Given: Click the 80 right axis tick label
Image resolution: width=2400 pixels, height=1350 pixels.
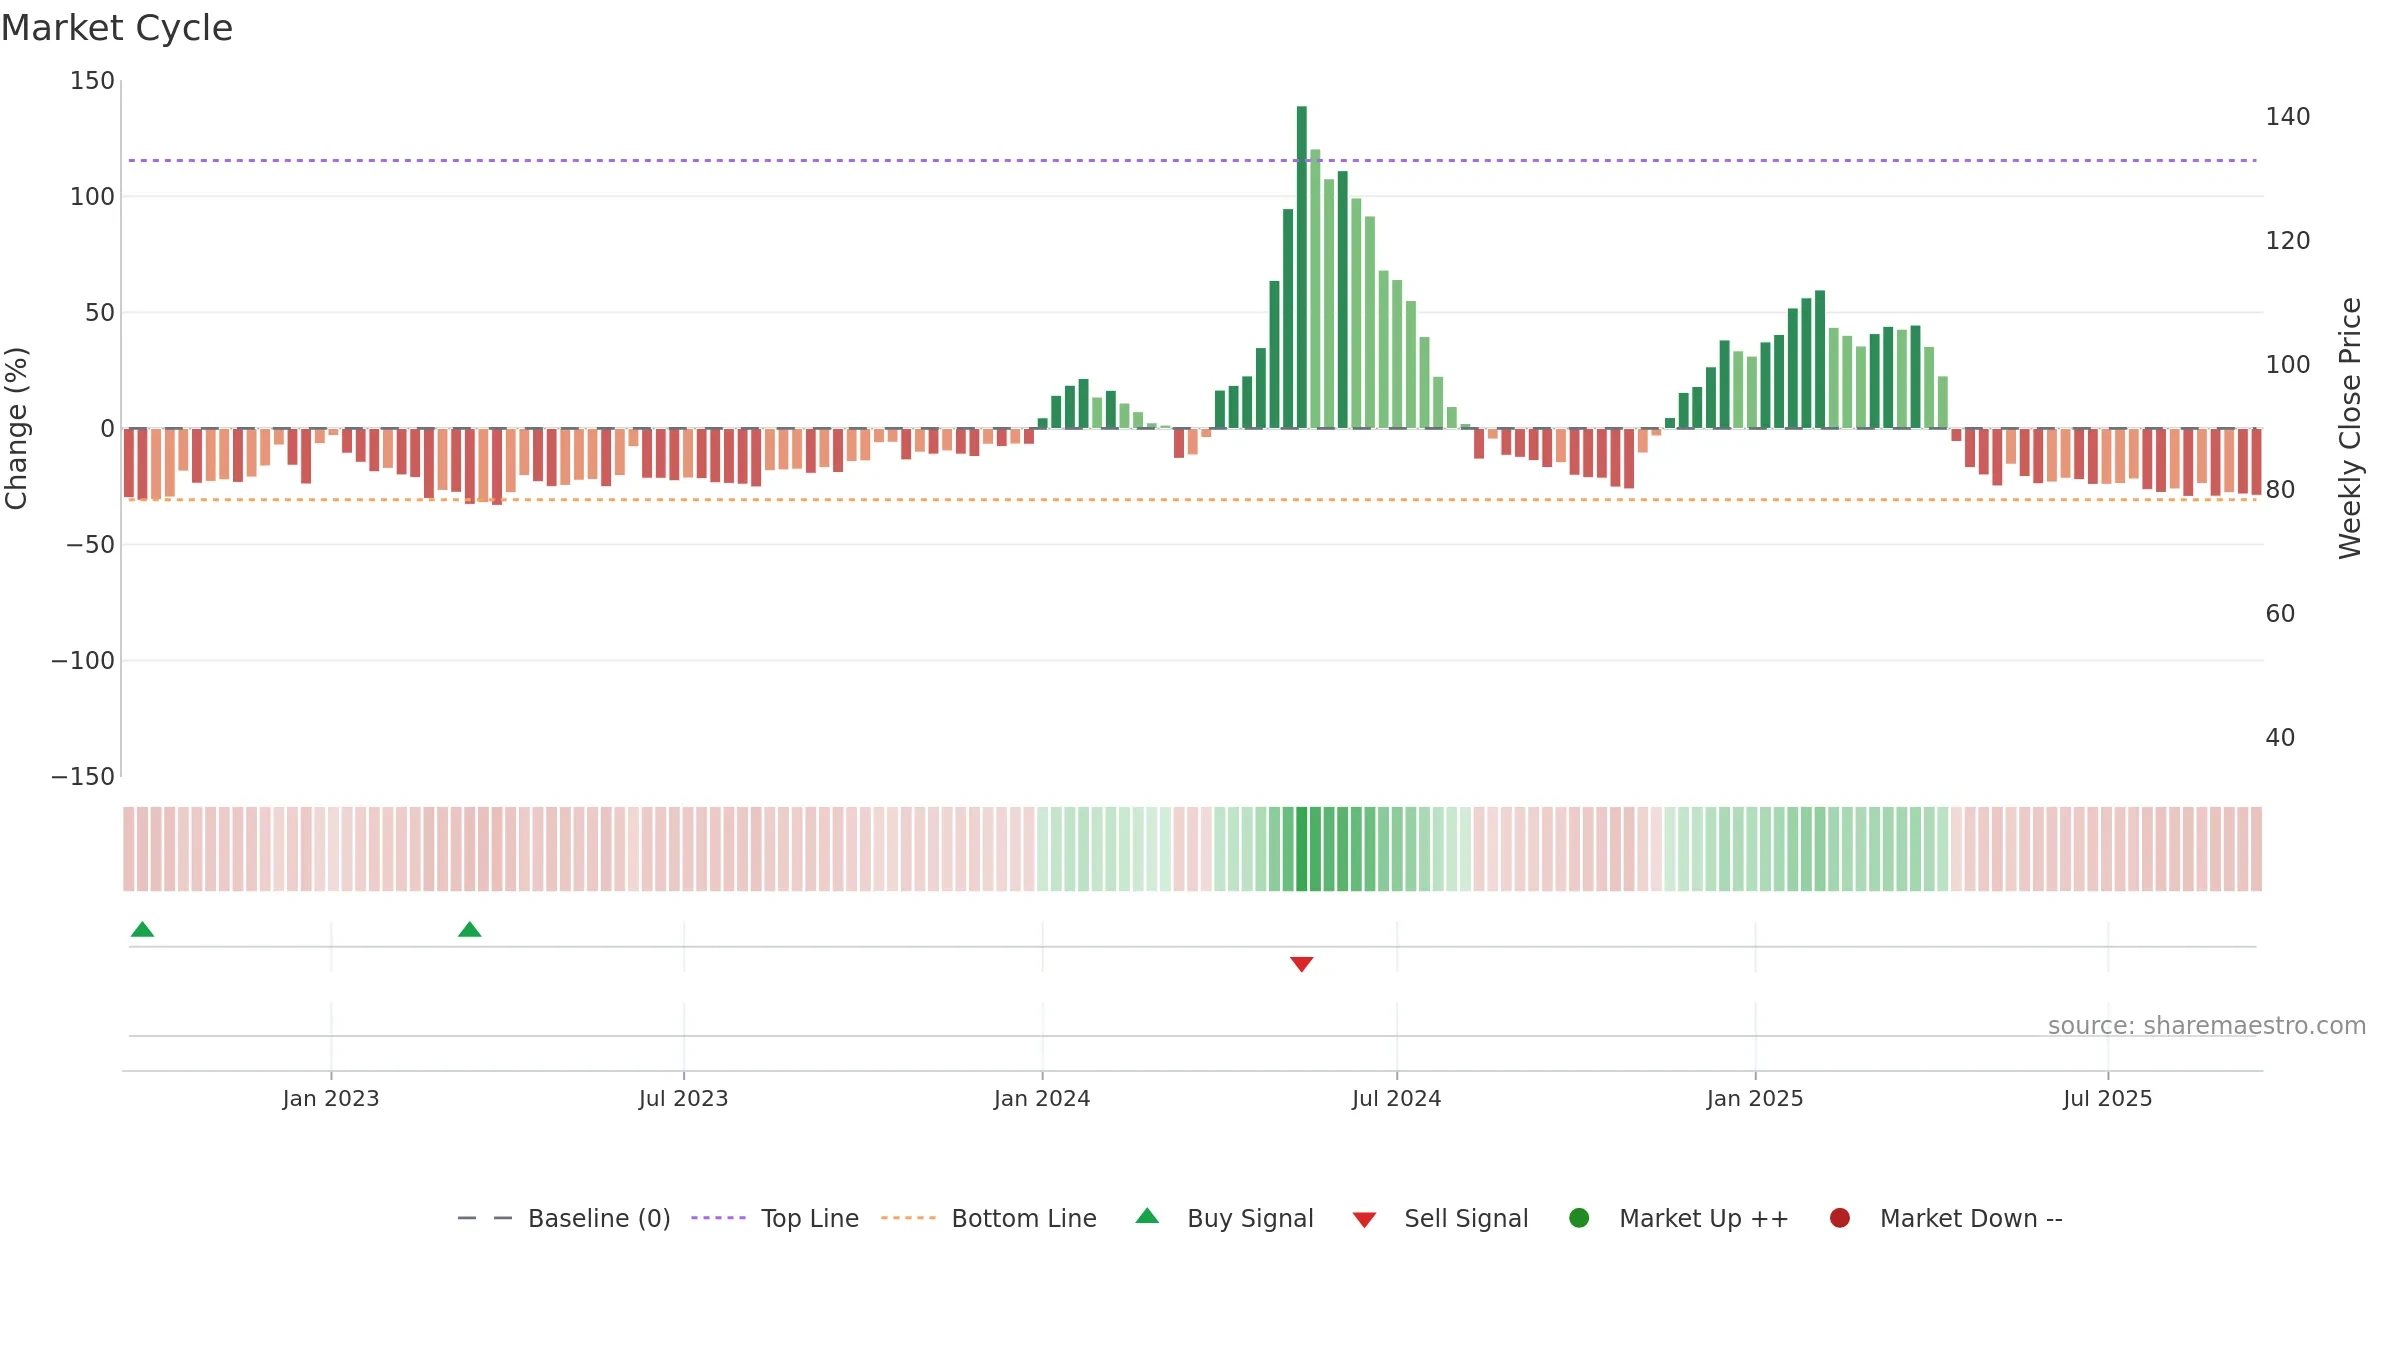Looking at the screenshot, I should [2280, 490].
